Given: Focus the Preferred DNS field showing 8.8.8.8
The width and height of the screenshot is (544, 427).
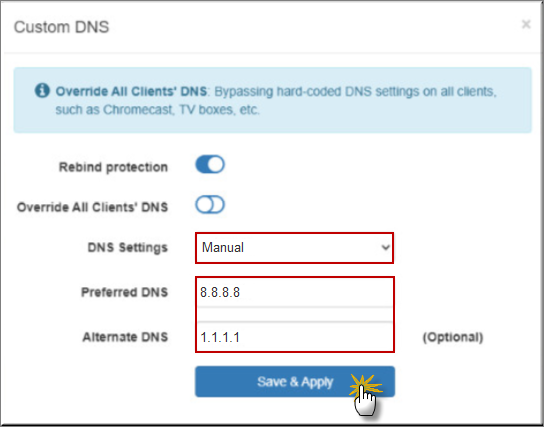Looking at the screenshot, I should pyautogui.click(x=295, y=292).
